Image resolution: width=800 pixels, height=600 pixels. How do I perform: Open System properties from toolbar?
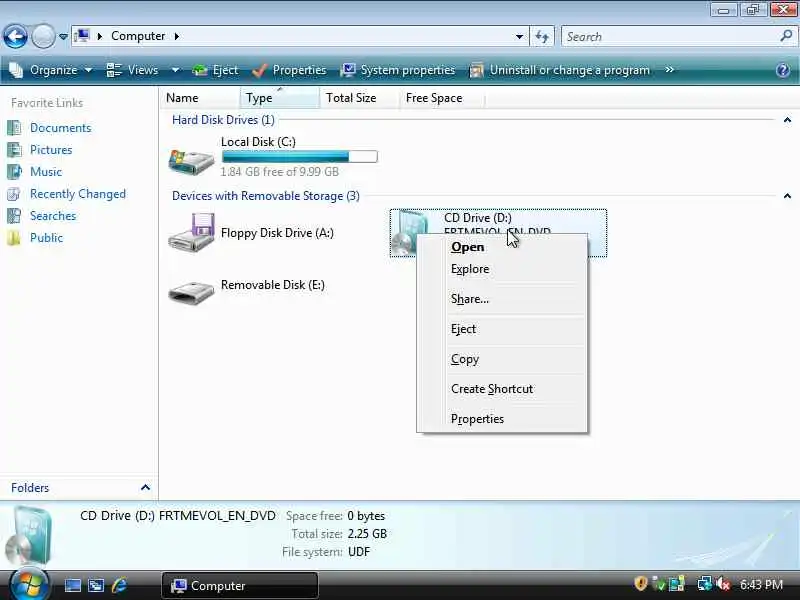(x=397, y=70)
